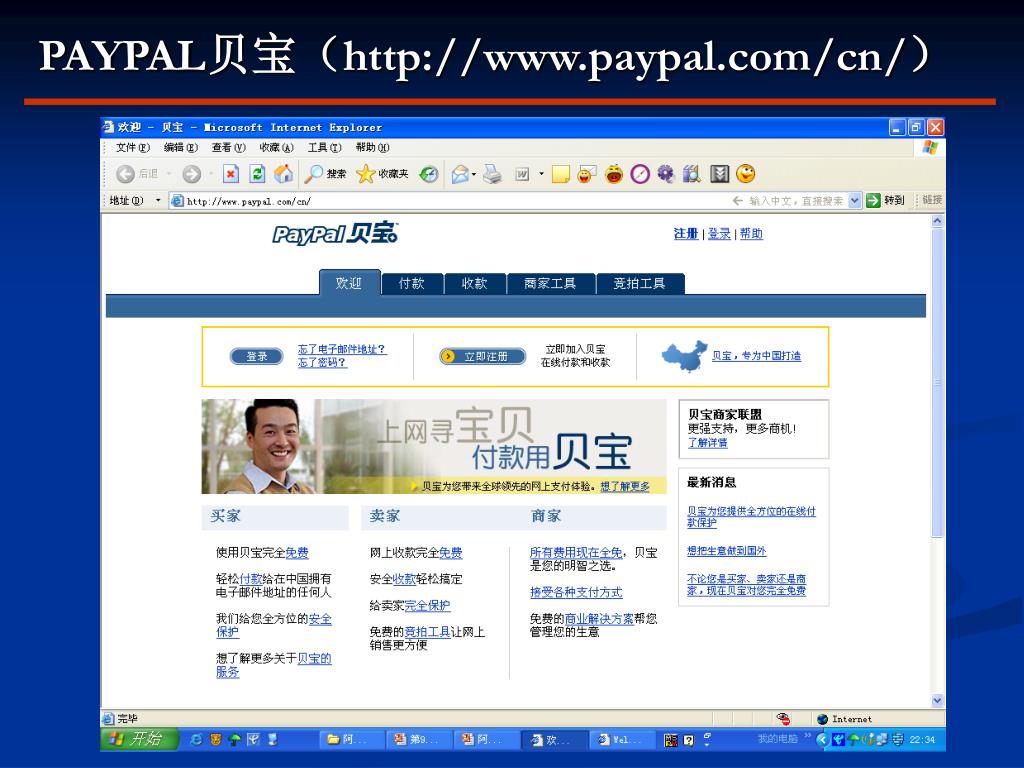Image resolution: width=1024 pixels, height=768 pixels.
Task: Click the orange laughing face toolbar icon
Action: tap(614, 174)
